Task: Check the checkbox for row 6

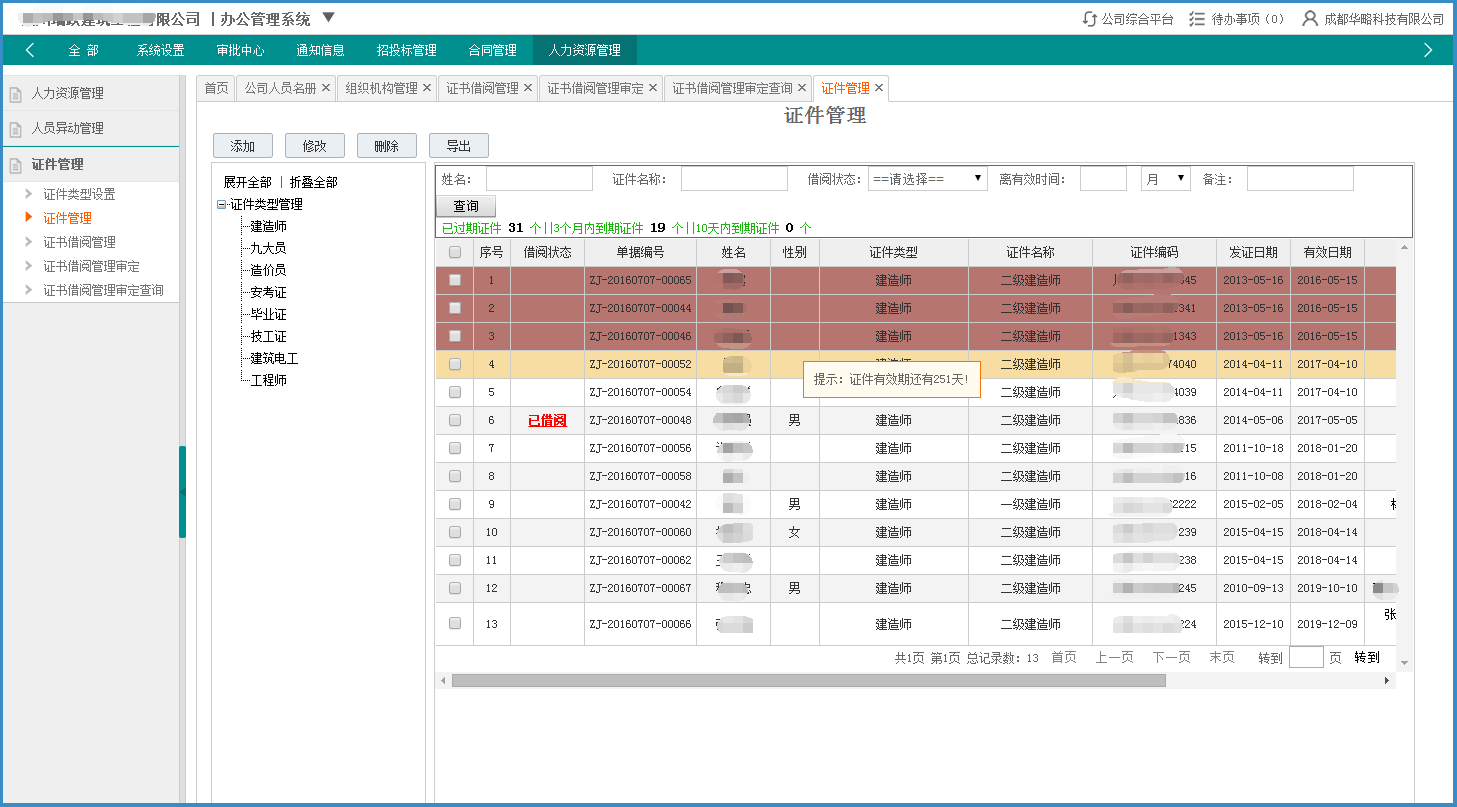Action: [455, 420]
